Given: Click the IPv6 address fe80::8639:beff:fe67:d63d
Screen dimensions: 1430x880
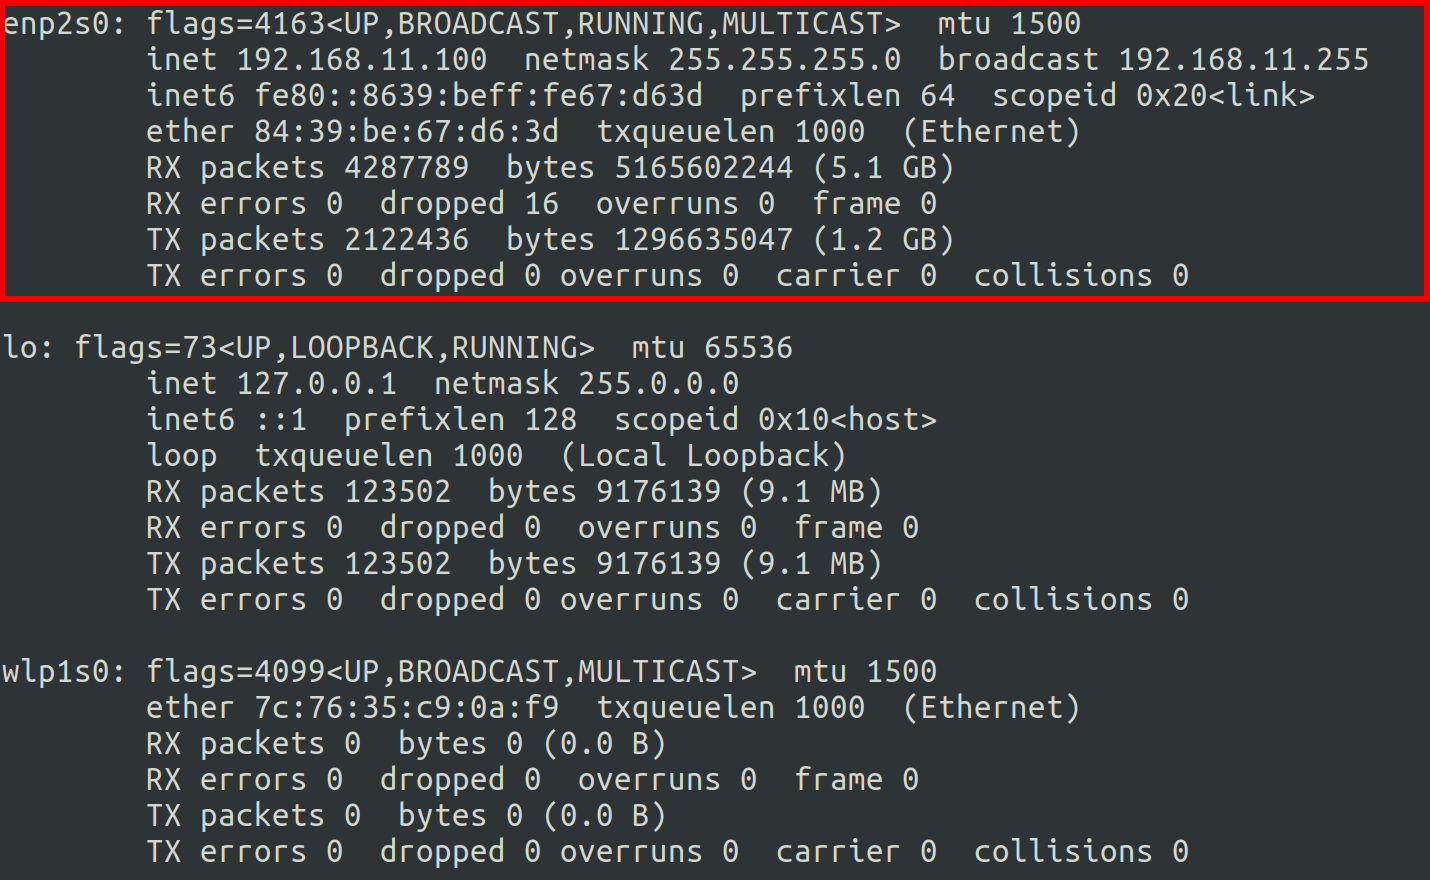Looking at the screenshot, I should click(478, 96).
